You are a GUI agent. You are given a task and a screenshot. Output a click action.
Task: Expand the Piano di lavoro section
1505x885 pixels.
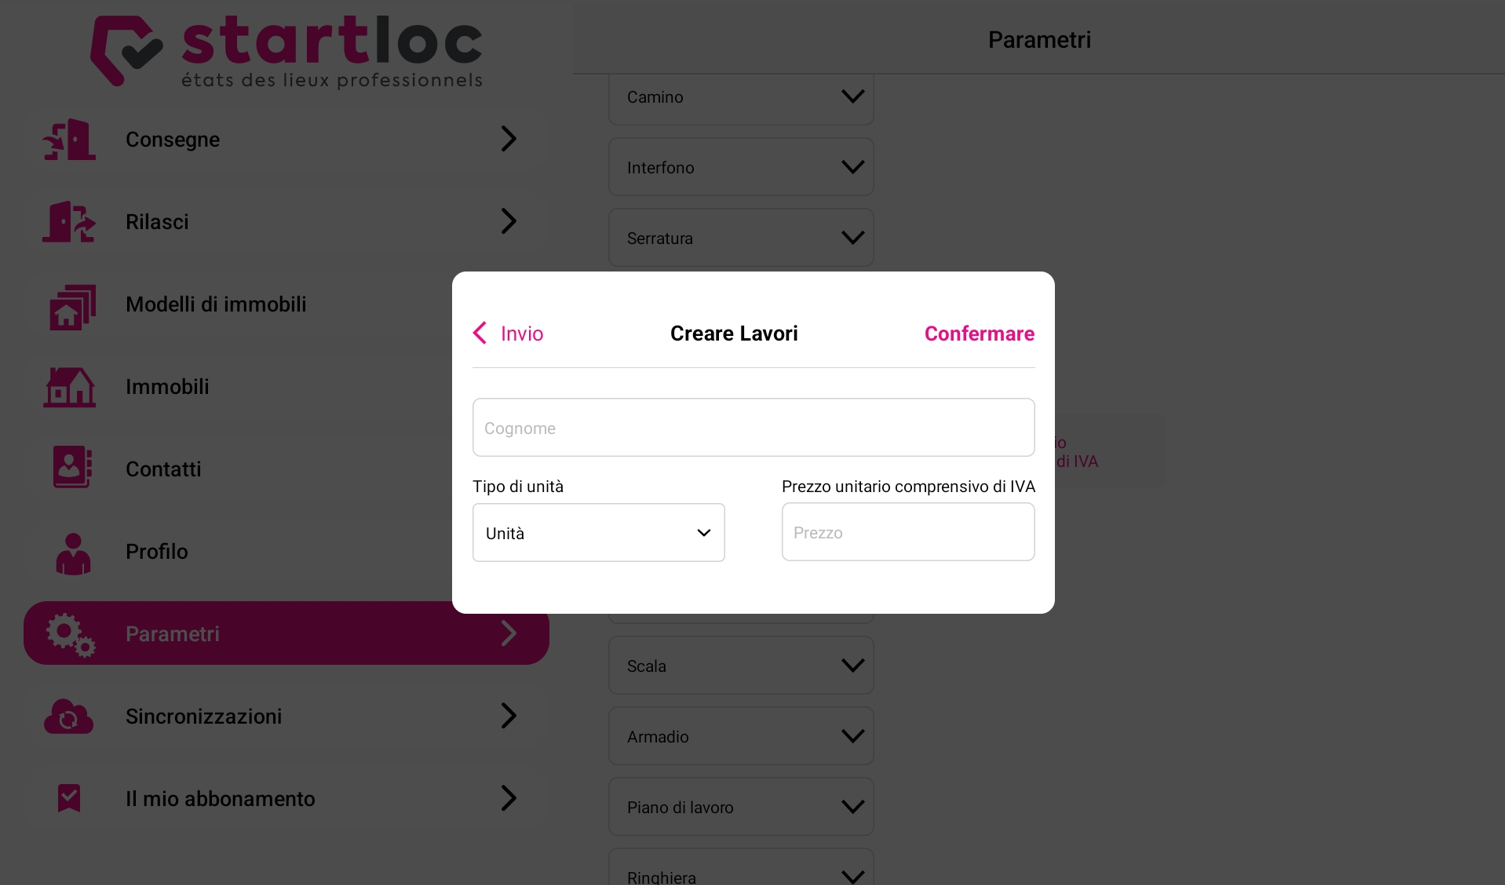[x=741, y=807]
